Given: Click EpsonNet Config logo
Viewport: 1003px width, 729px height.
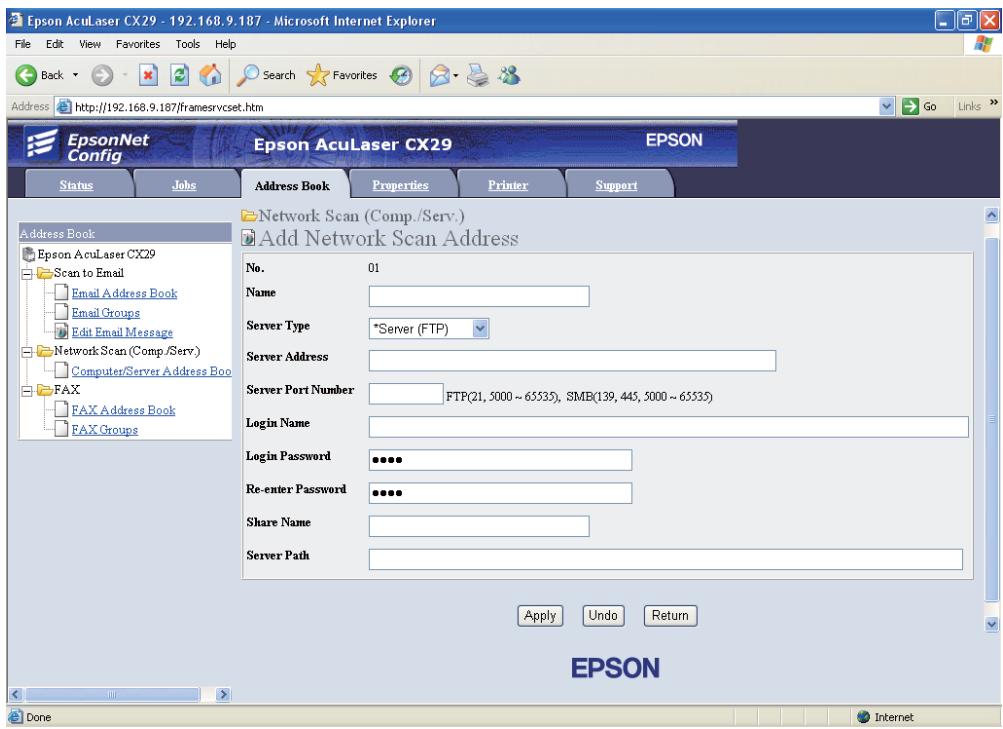Looking at the screenshot, I should click(88, 146).
